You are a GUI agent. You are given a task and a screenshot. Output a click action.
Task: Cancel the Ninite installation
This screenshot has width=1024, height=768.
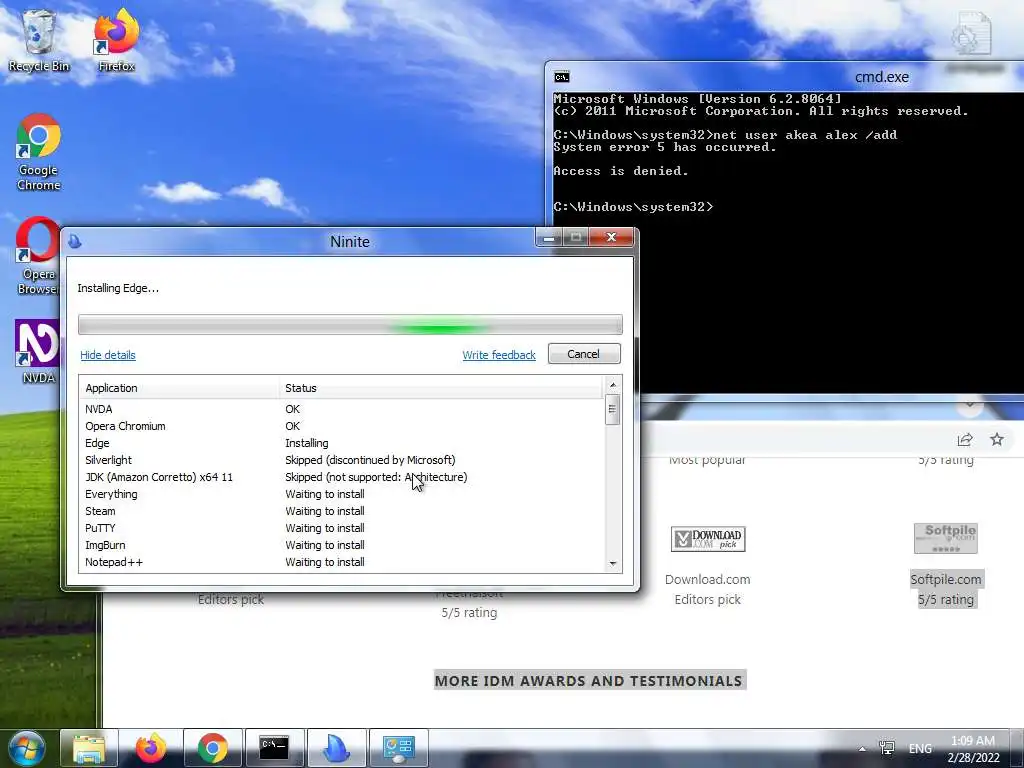click(584, 354)
